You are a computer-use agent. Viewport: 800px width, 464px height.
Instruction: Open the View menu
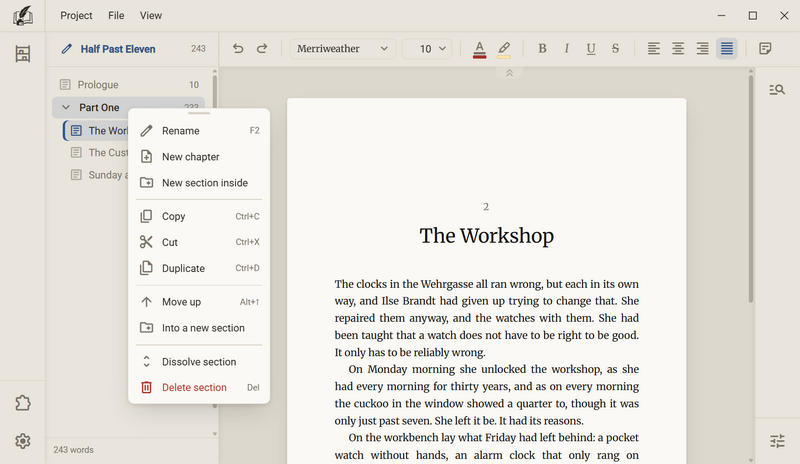click(x=151, y=15)
